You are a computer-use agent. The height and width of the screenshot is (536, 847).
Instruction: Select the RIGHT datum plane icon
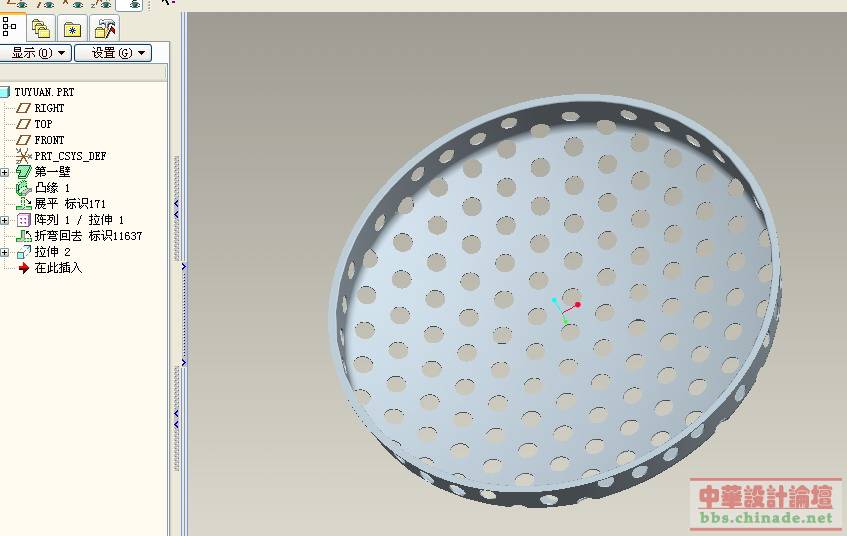pos(23,108)
